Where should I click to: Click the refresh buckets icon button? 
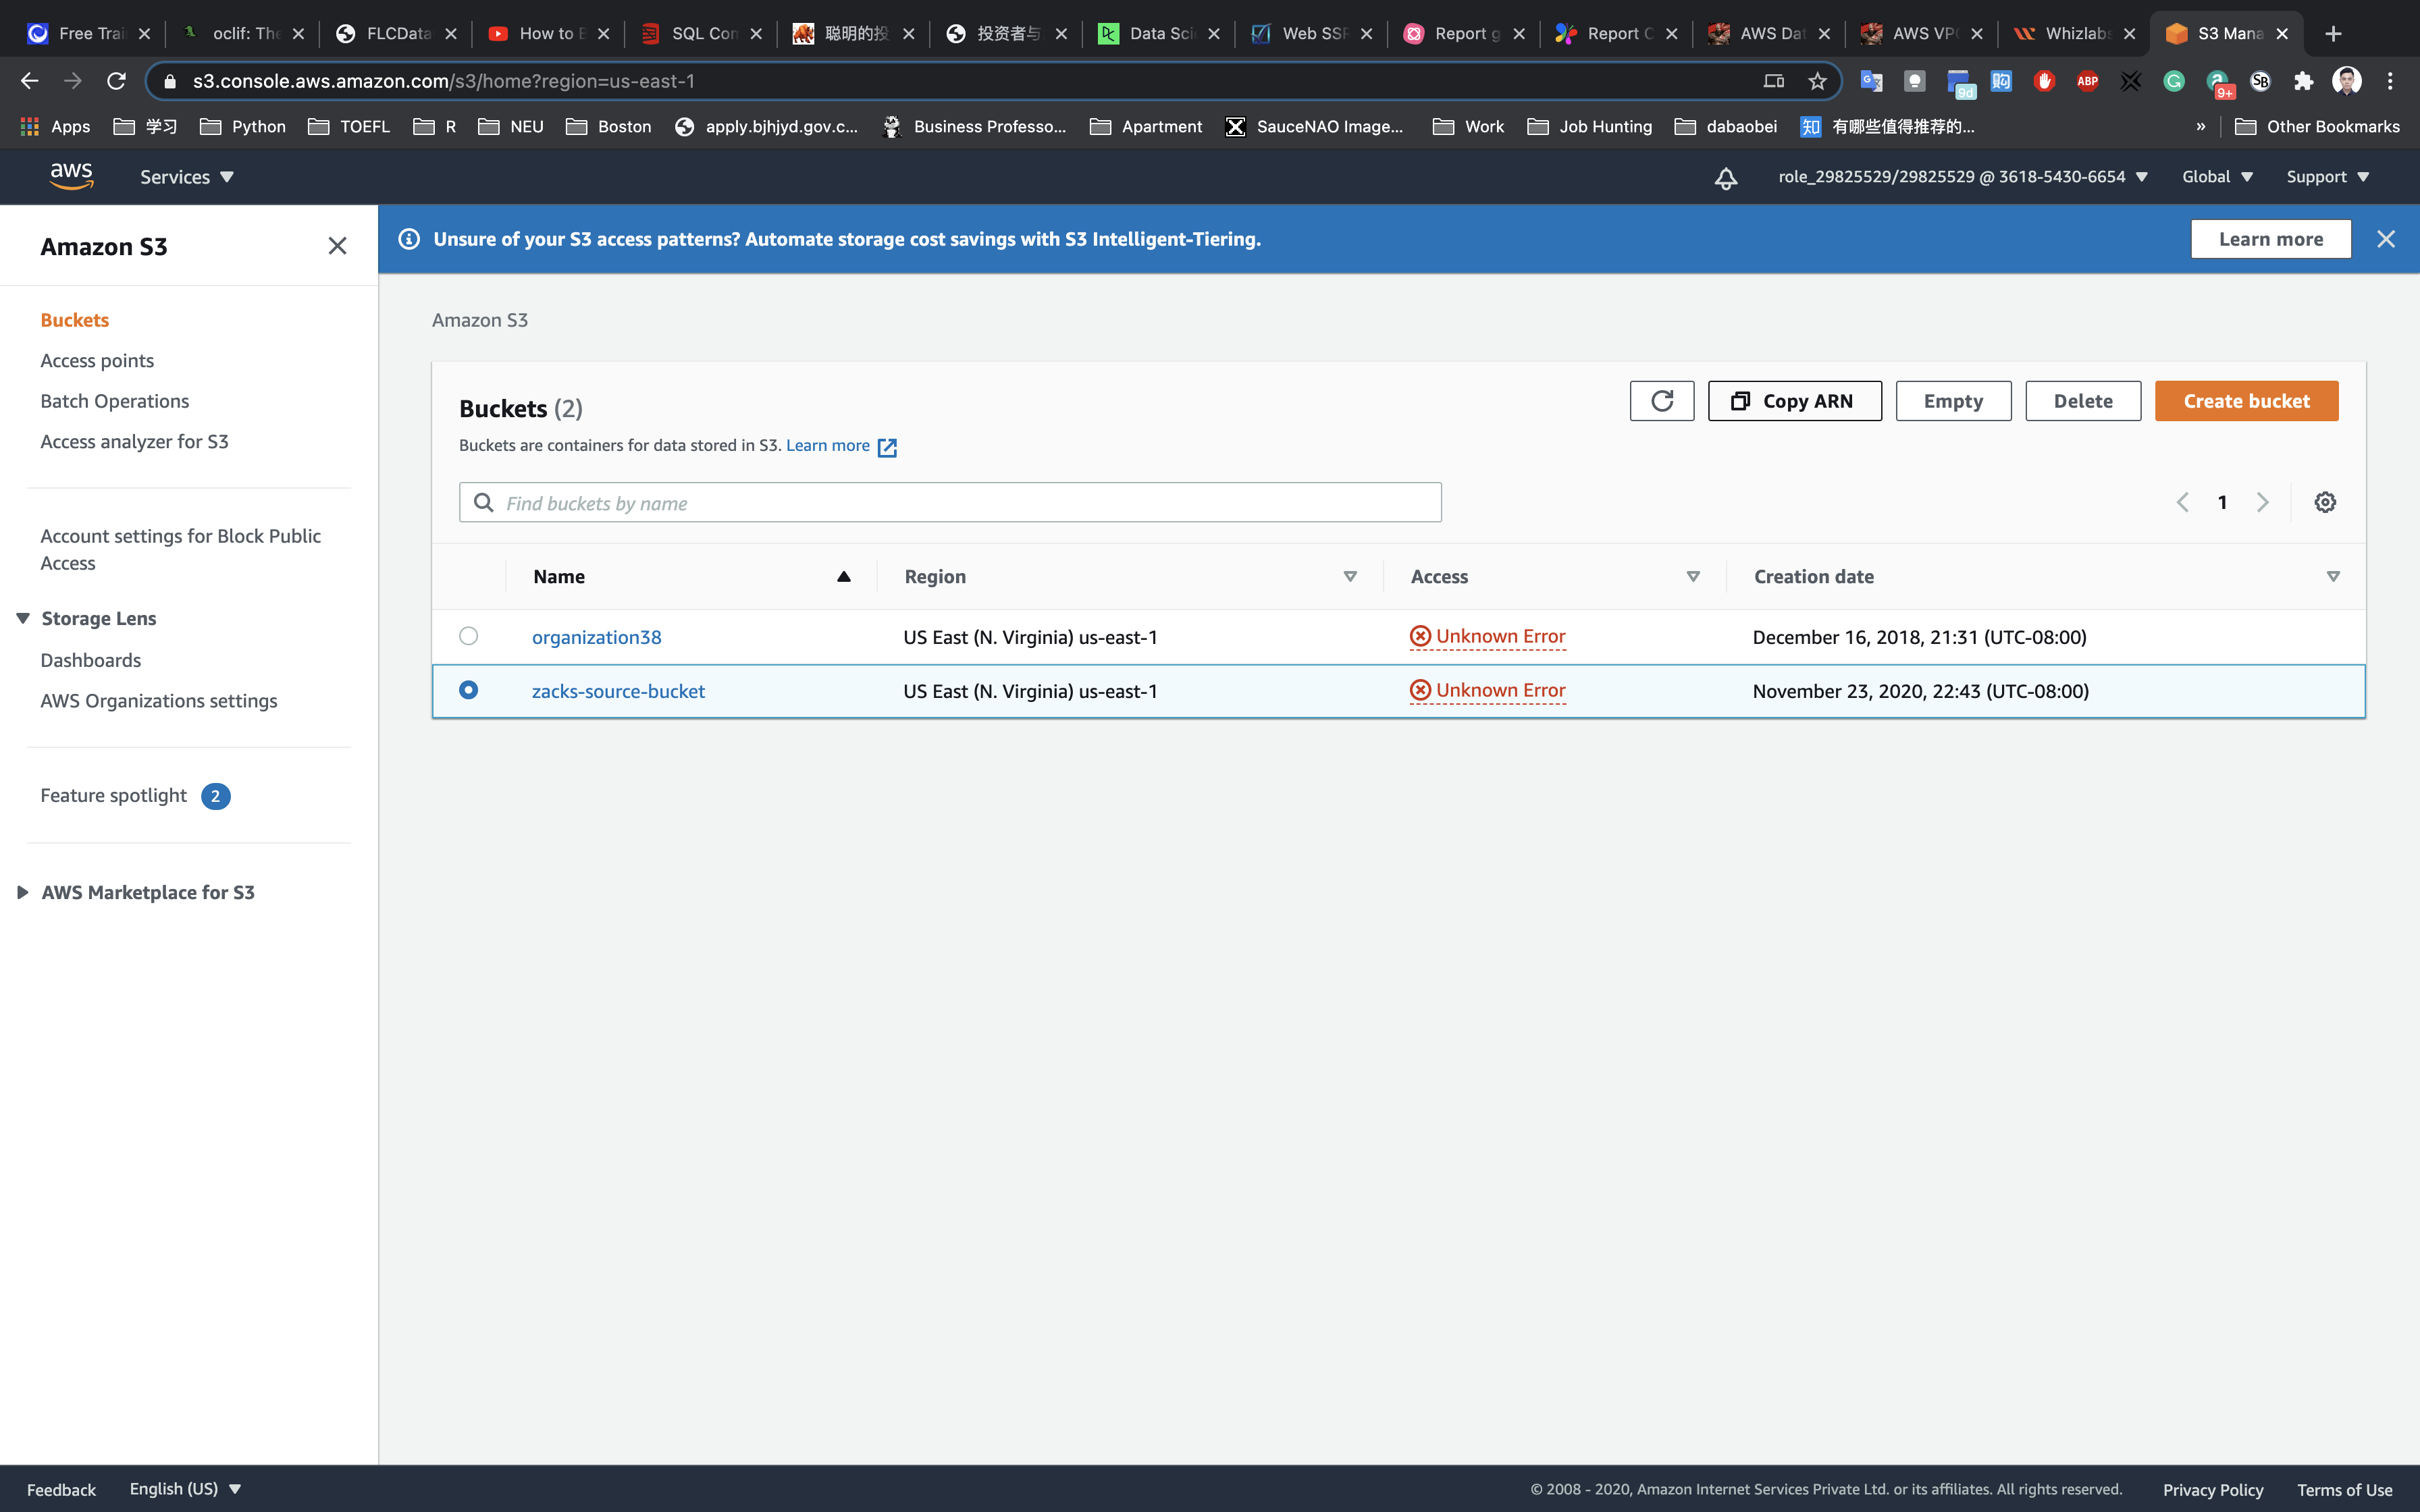pyautogui.click(x=1661, y=401)
